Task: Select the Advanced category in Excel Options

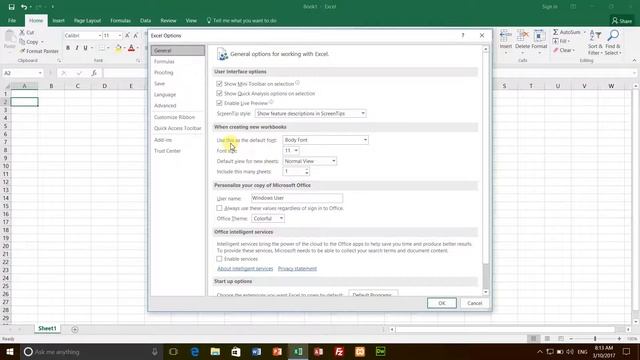Action: click(x=178, y=106)
